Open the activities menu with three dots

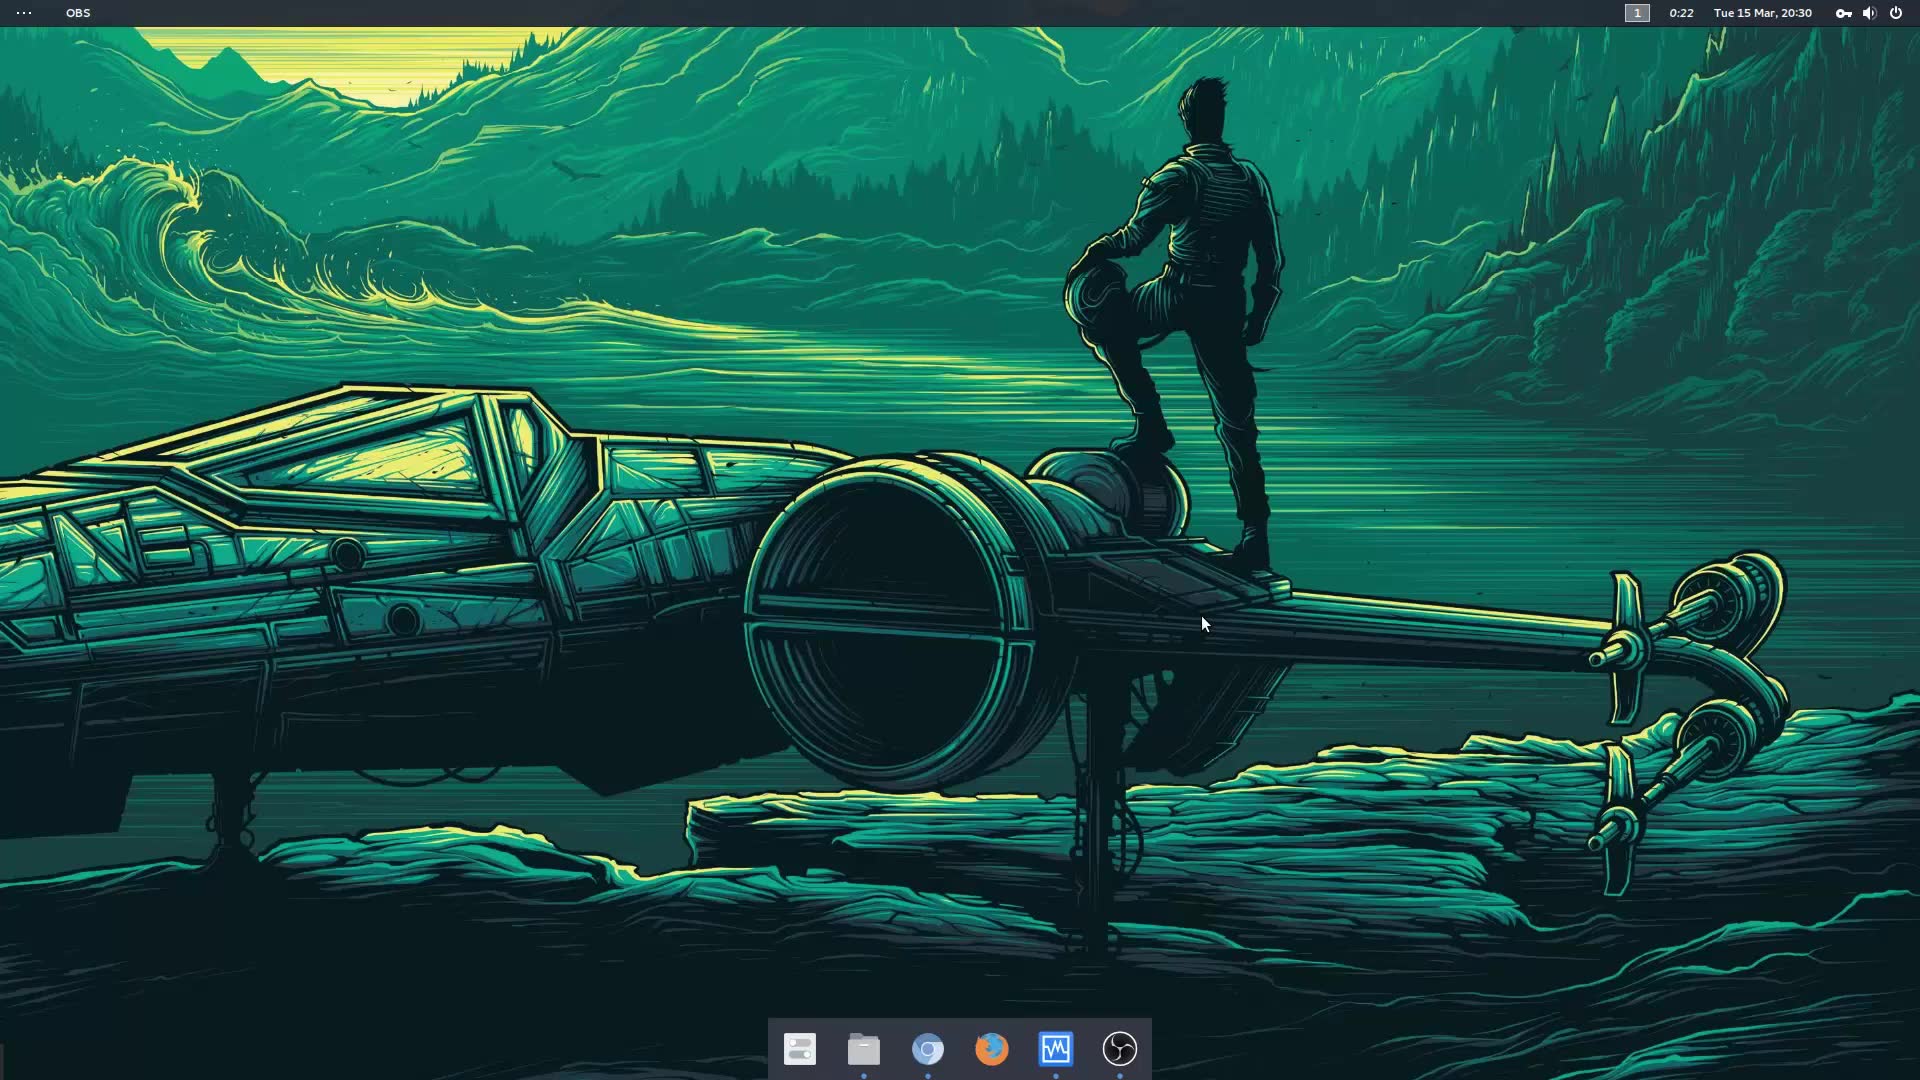[x=24, y=13]
